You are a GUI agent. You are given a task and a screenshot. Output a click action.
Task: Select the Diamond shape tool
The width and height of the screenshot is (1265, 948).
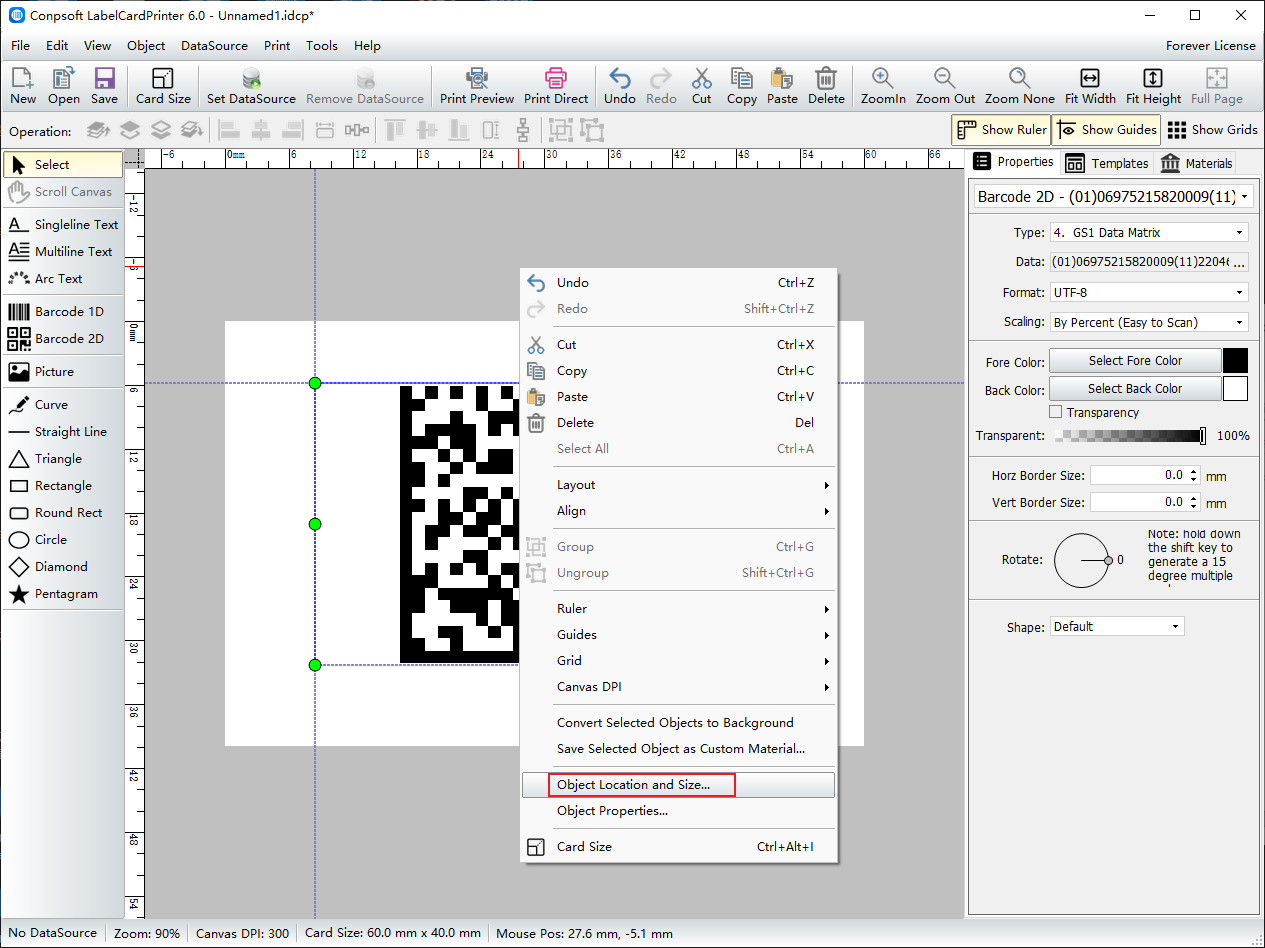(x=62, y=567)
